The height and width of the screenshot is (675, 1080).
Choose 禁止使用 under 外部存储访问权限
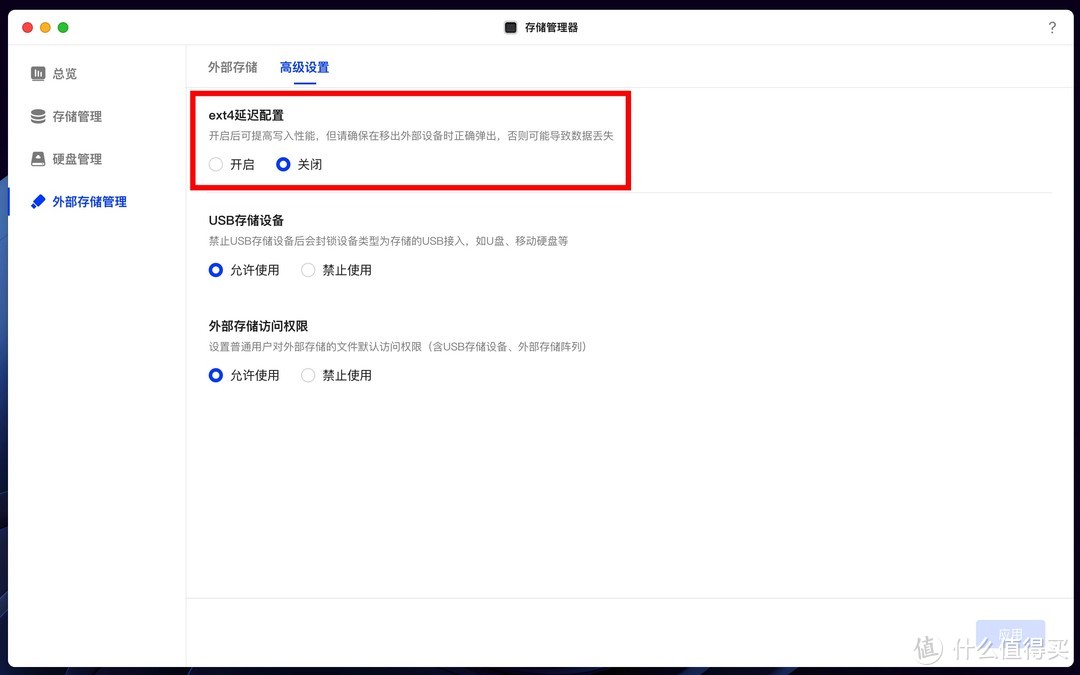(308, 375)
